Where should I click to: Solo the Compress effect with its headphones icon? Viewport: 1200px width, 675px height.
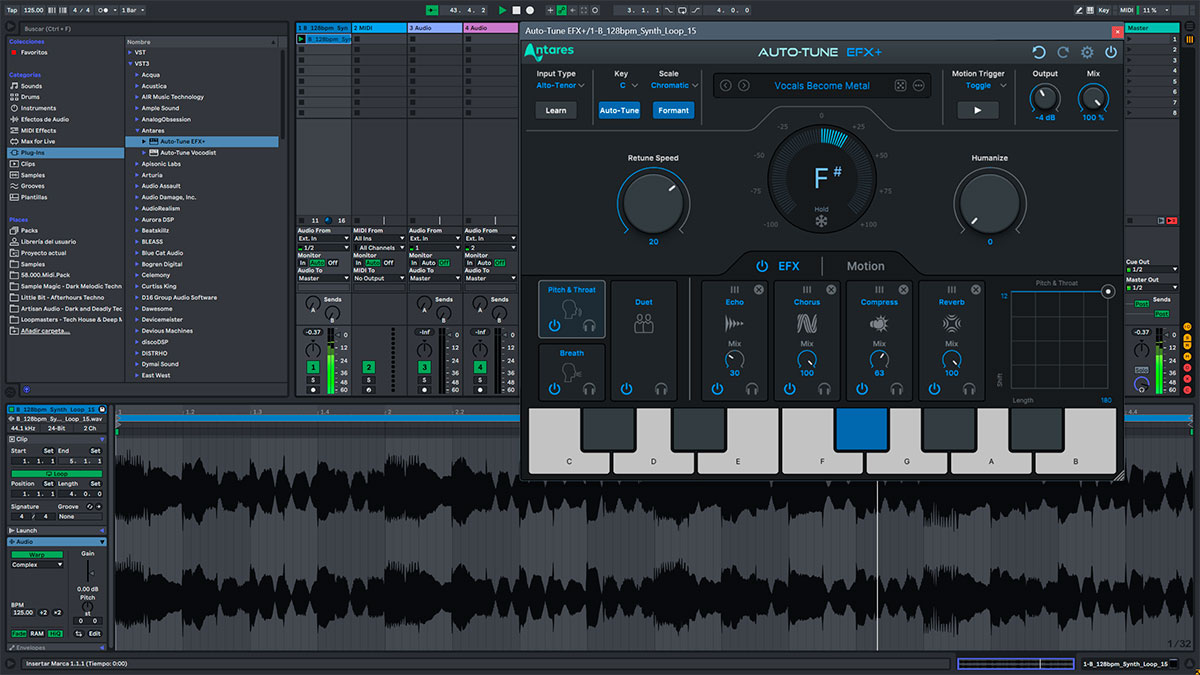(897, 389)
